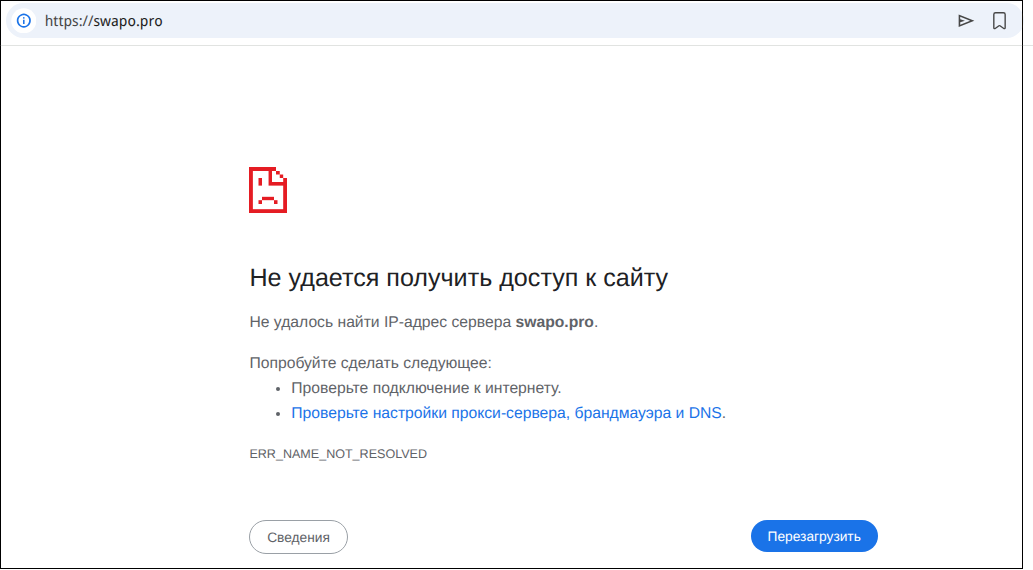Screen dimensions: 1033x570
Task: Click the Сведения button
Action: (298, 537)
